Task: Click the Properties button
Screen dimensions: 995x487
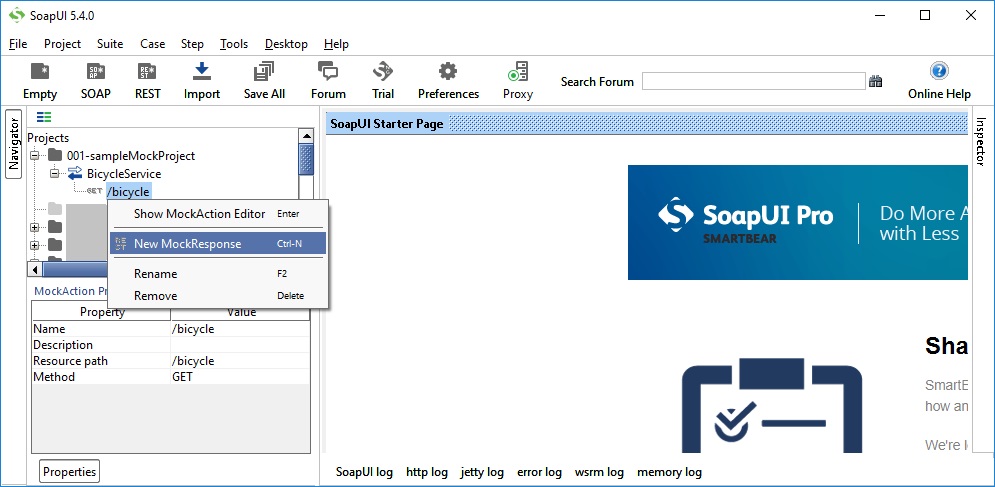Action: (x=70, y=472)
